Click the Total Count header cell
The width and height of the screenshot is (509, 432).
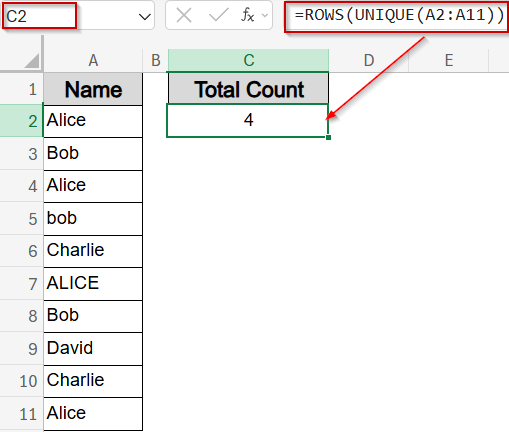(x=249, y=89)
